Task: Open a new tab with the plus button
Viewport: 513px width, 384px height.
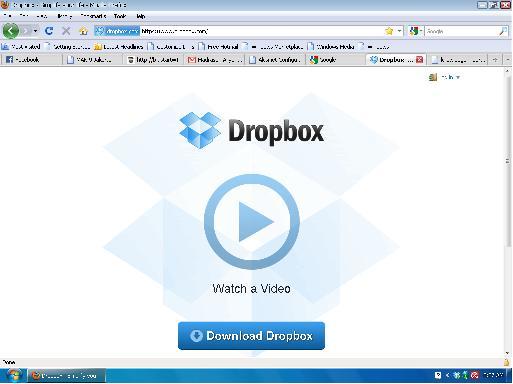Action: [495, 60]
